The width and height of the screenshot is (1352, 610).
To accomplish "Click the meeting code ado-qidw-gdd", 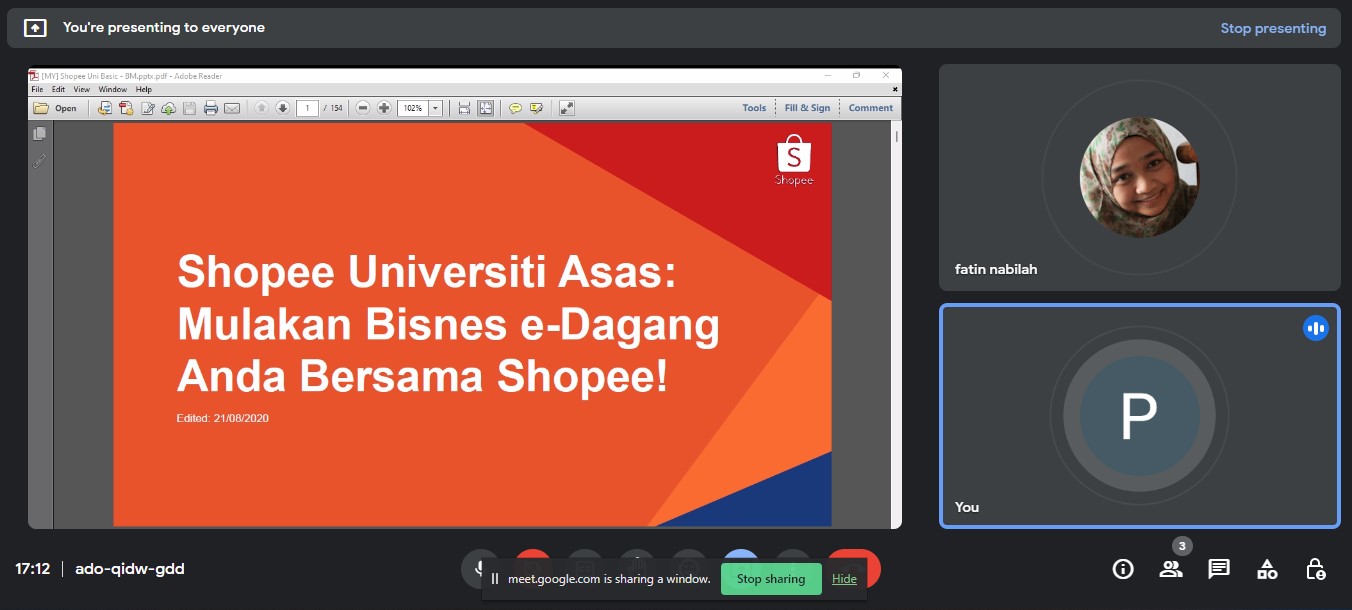I will 130,569.
